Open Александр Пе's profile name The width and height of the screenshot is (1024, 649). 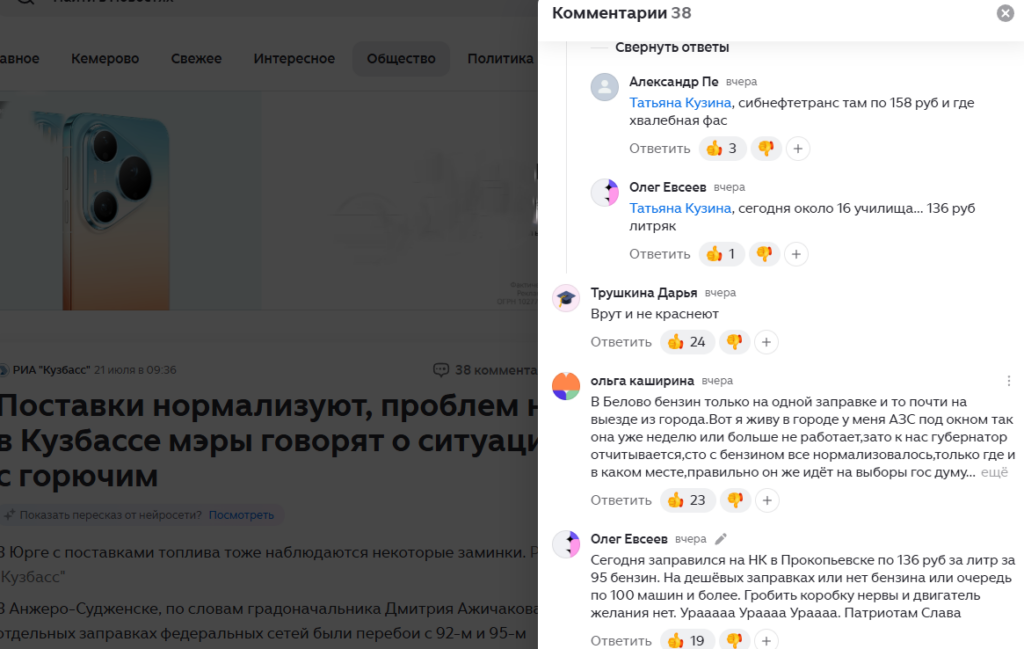(673, 82)
